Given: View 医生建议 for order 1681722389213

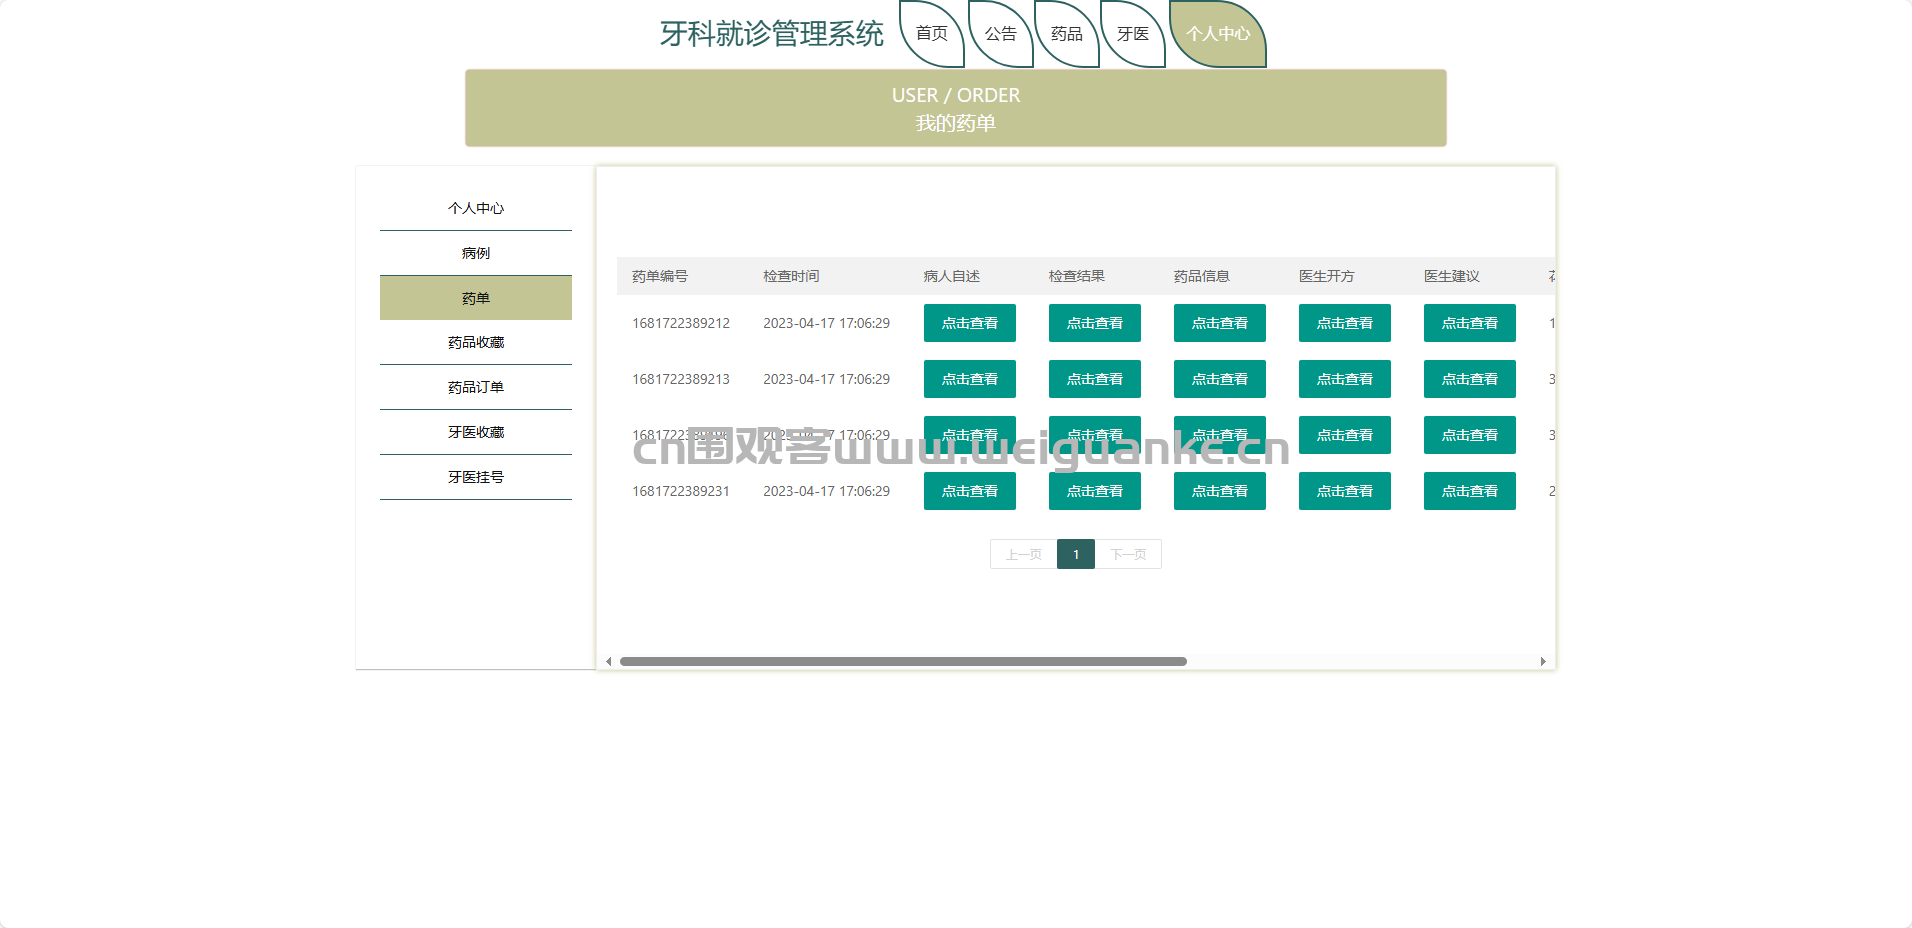Looking at the screenshot, I should 1470,379.
